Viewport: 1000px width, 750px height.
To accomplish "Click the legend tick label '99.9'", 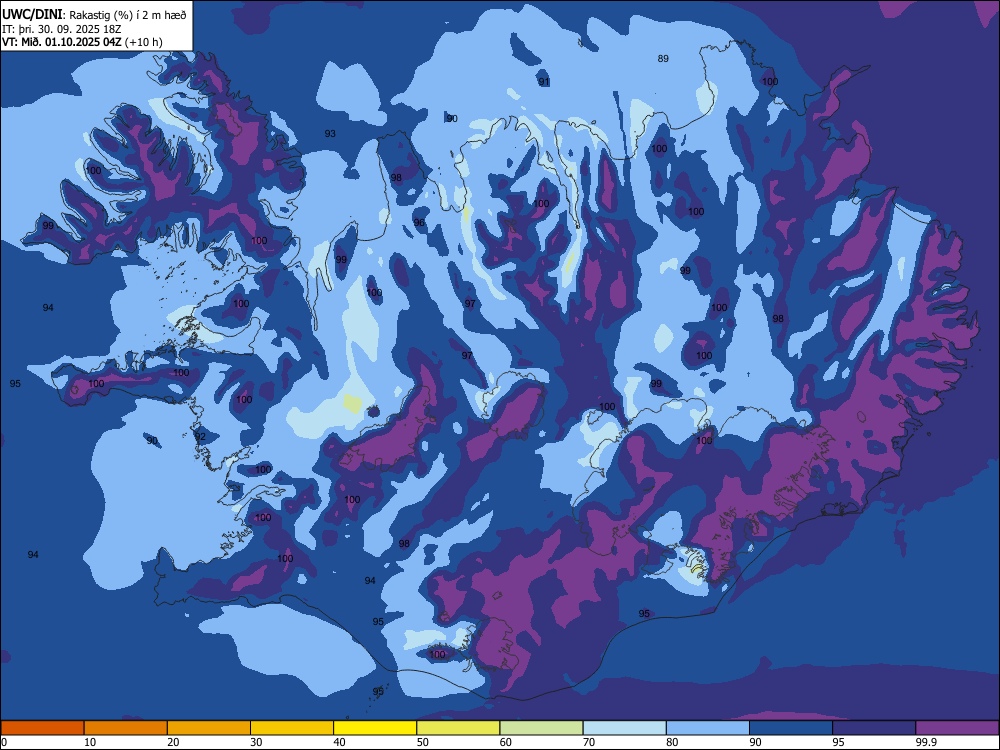I will [x=925, y=742].
